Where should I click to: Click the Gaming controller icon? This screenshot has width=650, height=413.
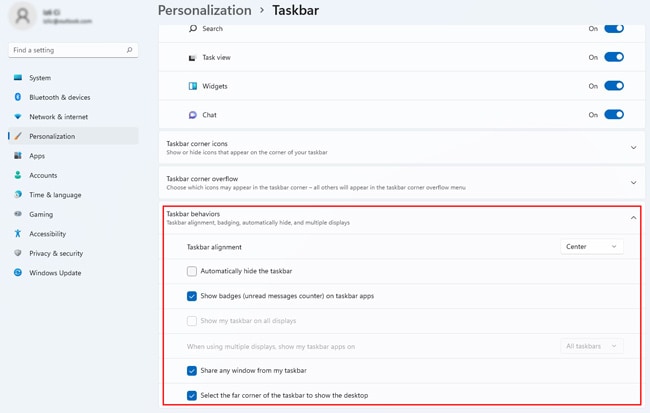click(x=17, y=214)
